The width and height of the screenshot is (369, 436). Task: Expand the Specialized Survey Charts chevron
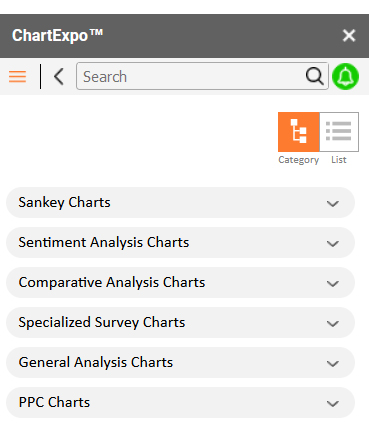(x=333, y=323)
